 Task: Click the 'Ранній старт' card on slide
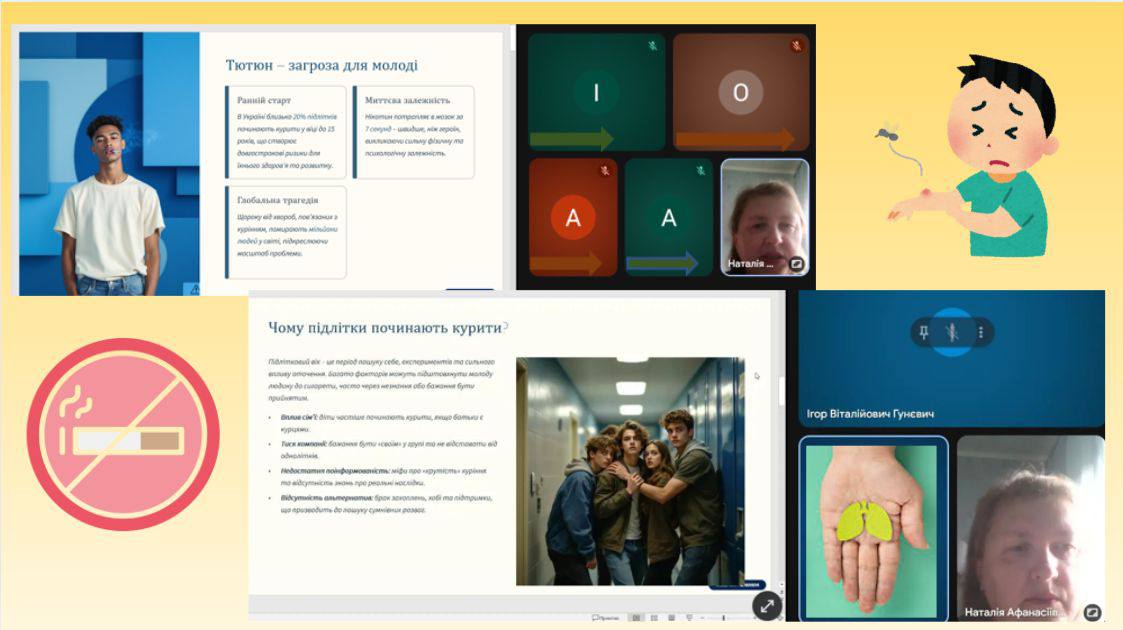click(x=285, y=132)
